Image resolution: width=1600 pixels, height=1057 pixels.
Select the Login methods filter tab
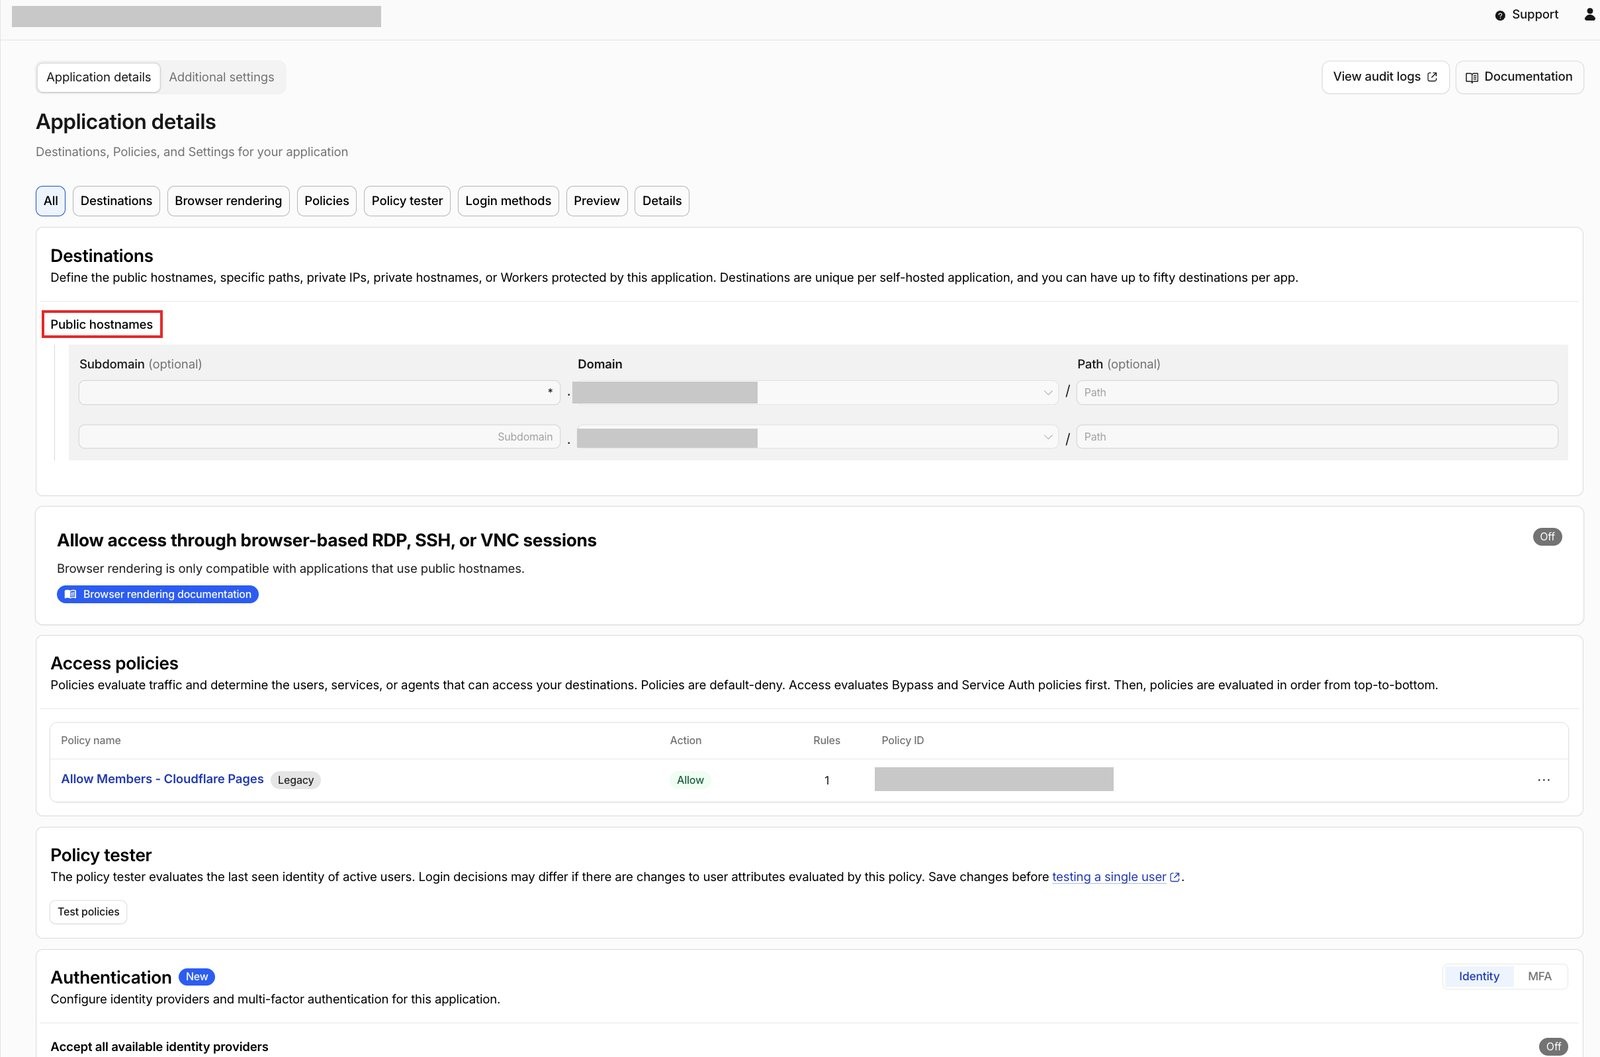click(508, 201)
